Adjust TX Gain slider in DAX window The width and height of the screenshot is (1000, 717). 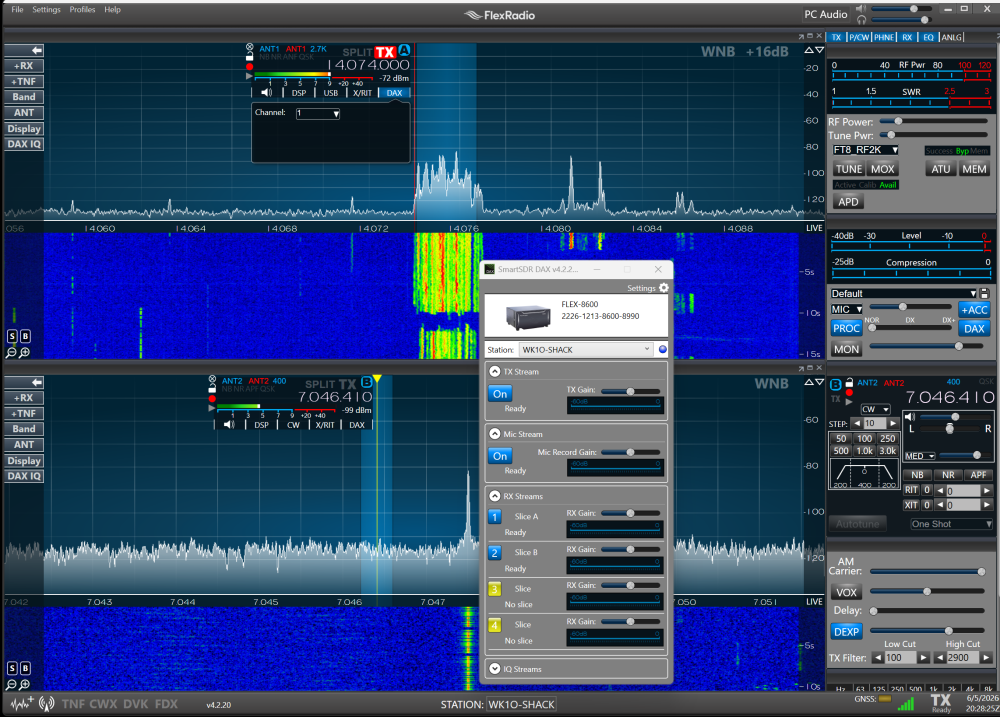(630, 391)
